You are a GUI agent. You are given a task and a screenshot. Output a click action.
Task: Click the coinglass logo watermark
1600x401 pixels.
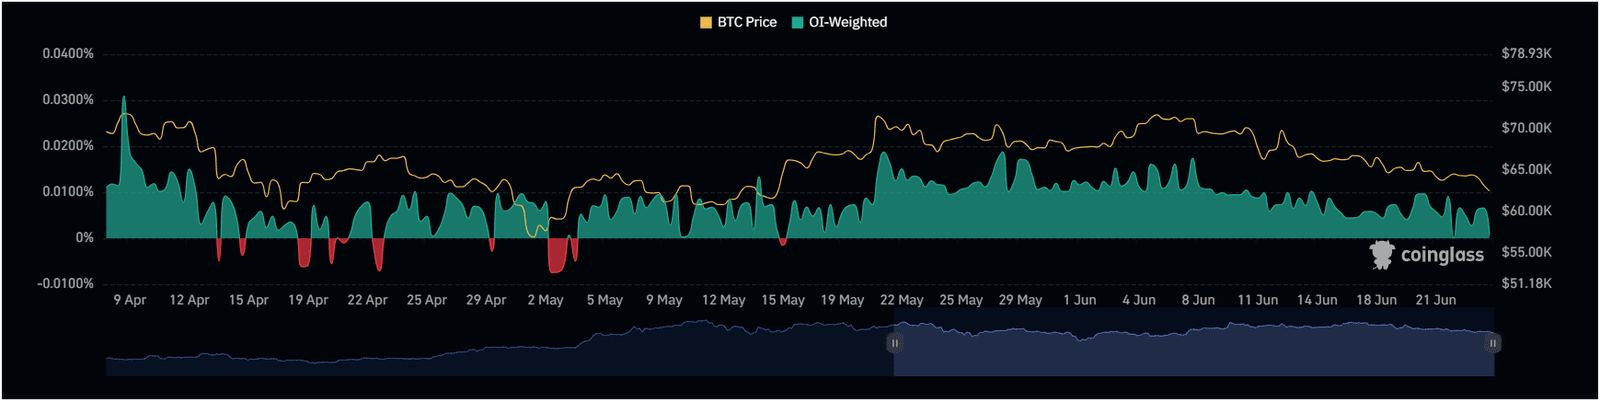[x=1427, y=255]
